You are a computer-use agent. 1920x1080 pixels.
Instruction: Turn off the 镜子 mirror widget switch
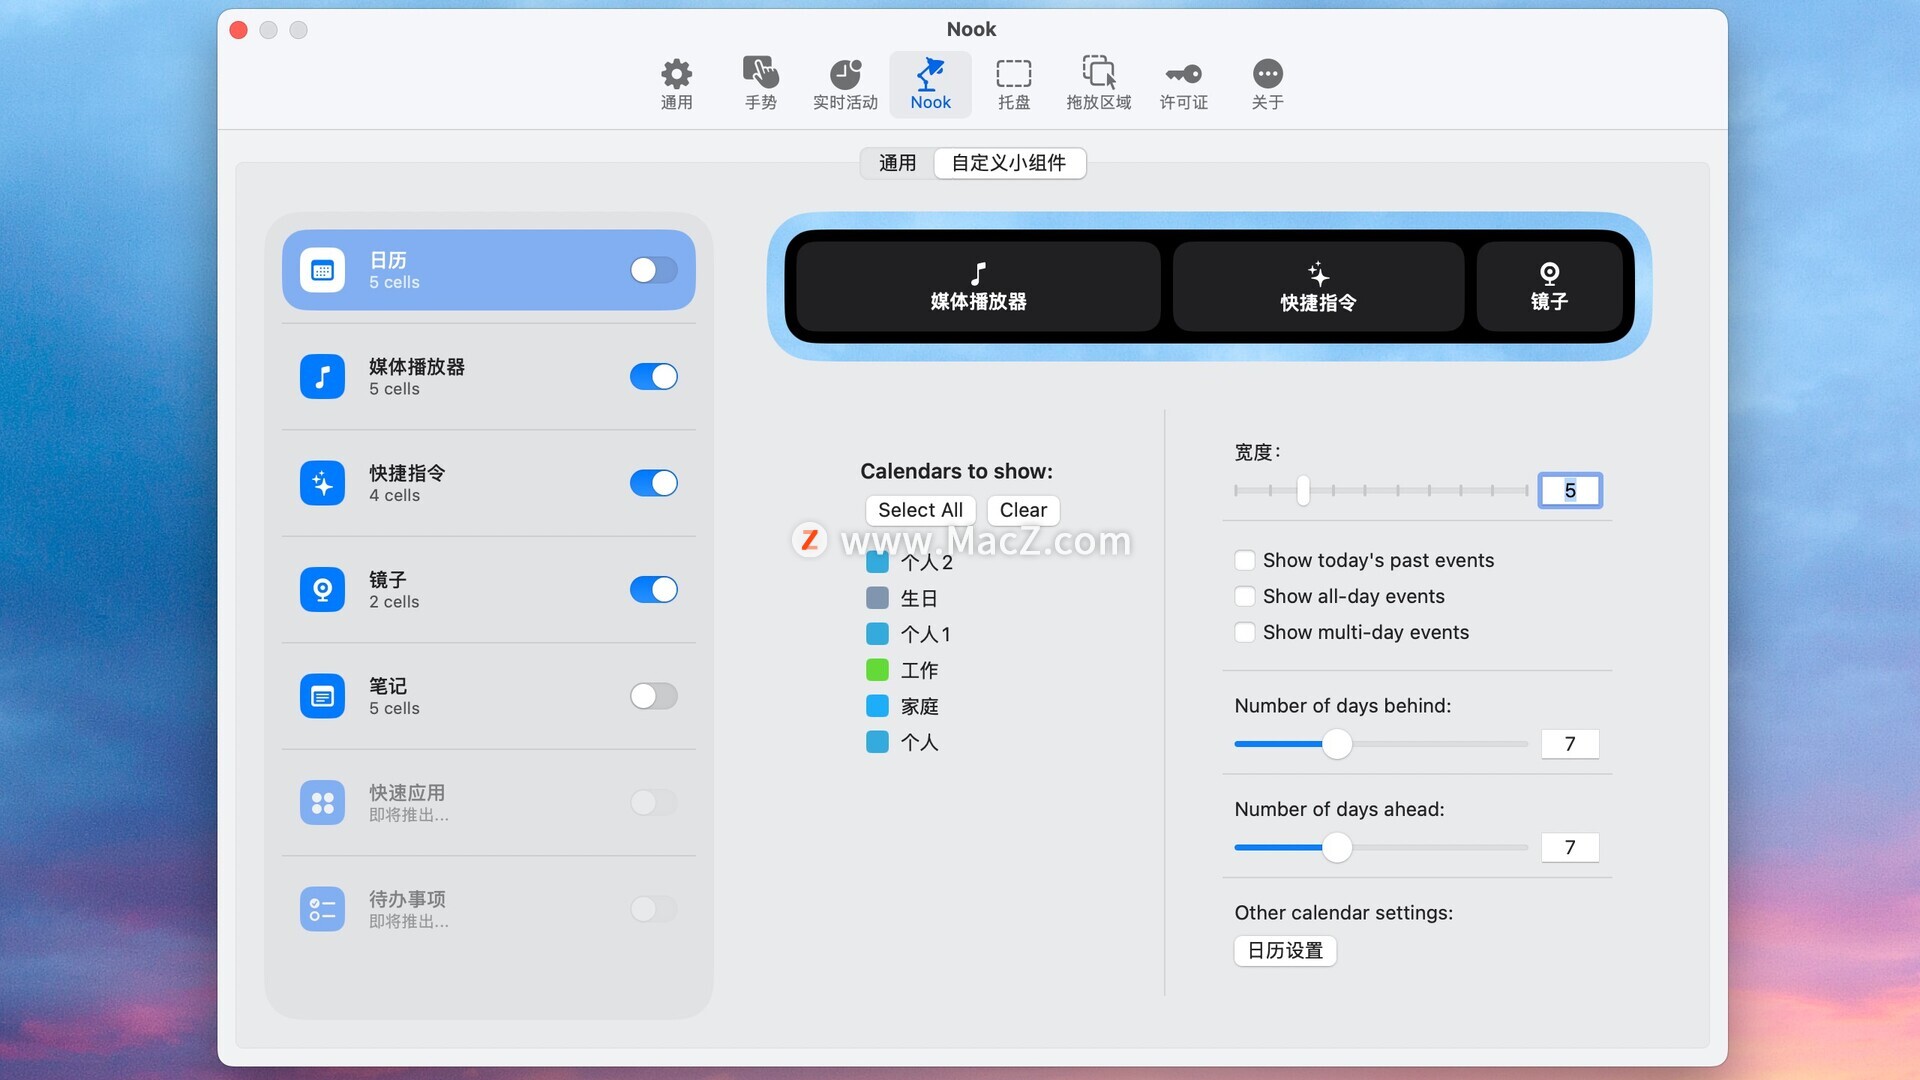click(x=653, y=590)
